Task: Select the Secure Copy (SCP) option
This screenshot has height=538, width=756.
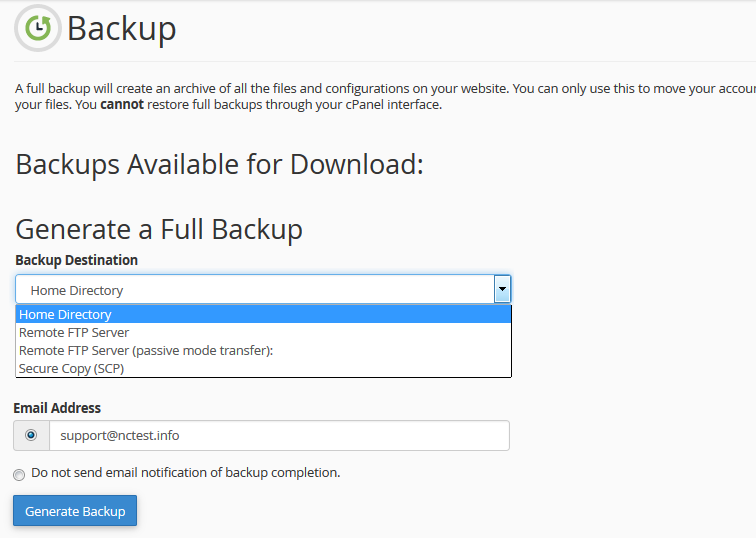Action: [72, 368]
